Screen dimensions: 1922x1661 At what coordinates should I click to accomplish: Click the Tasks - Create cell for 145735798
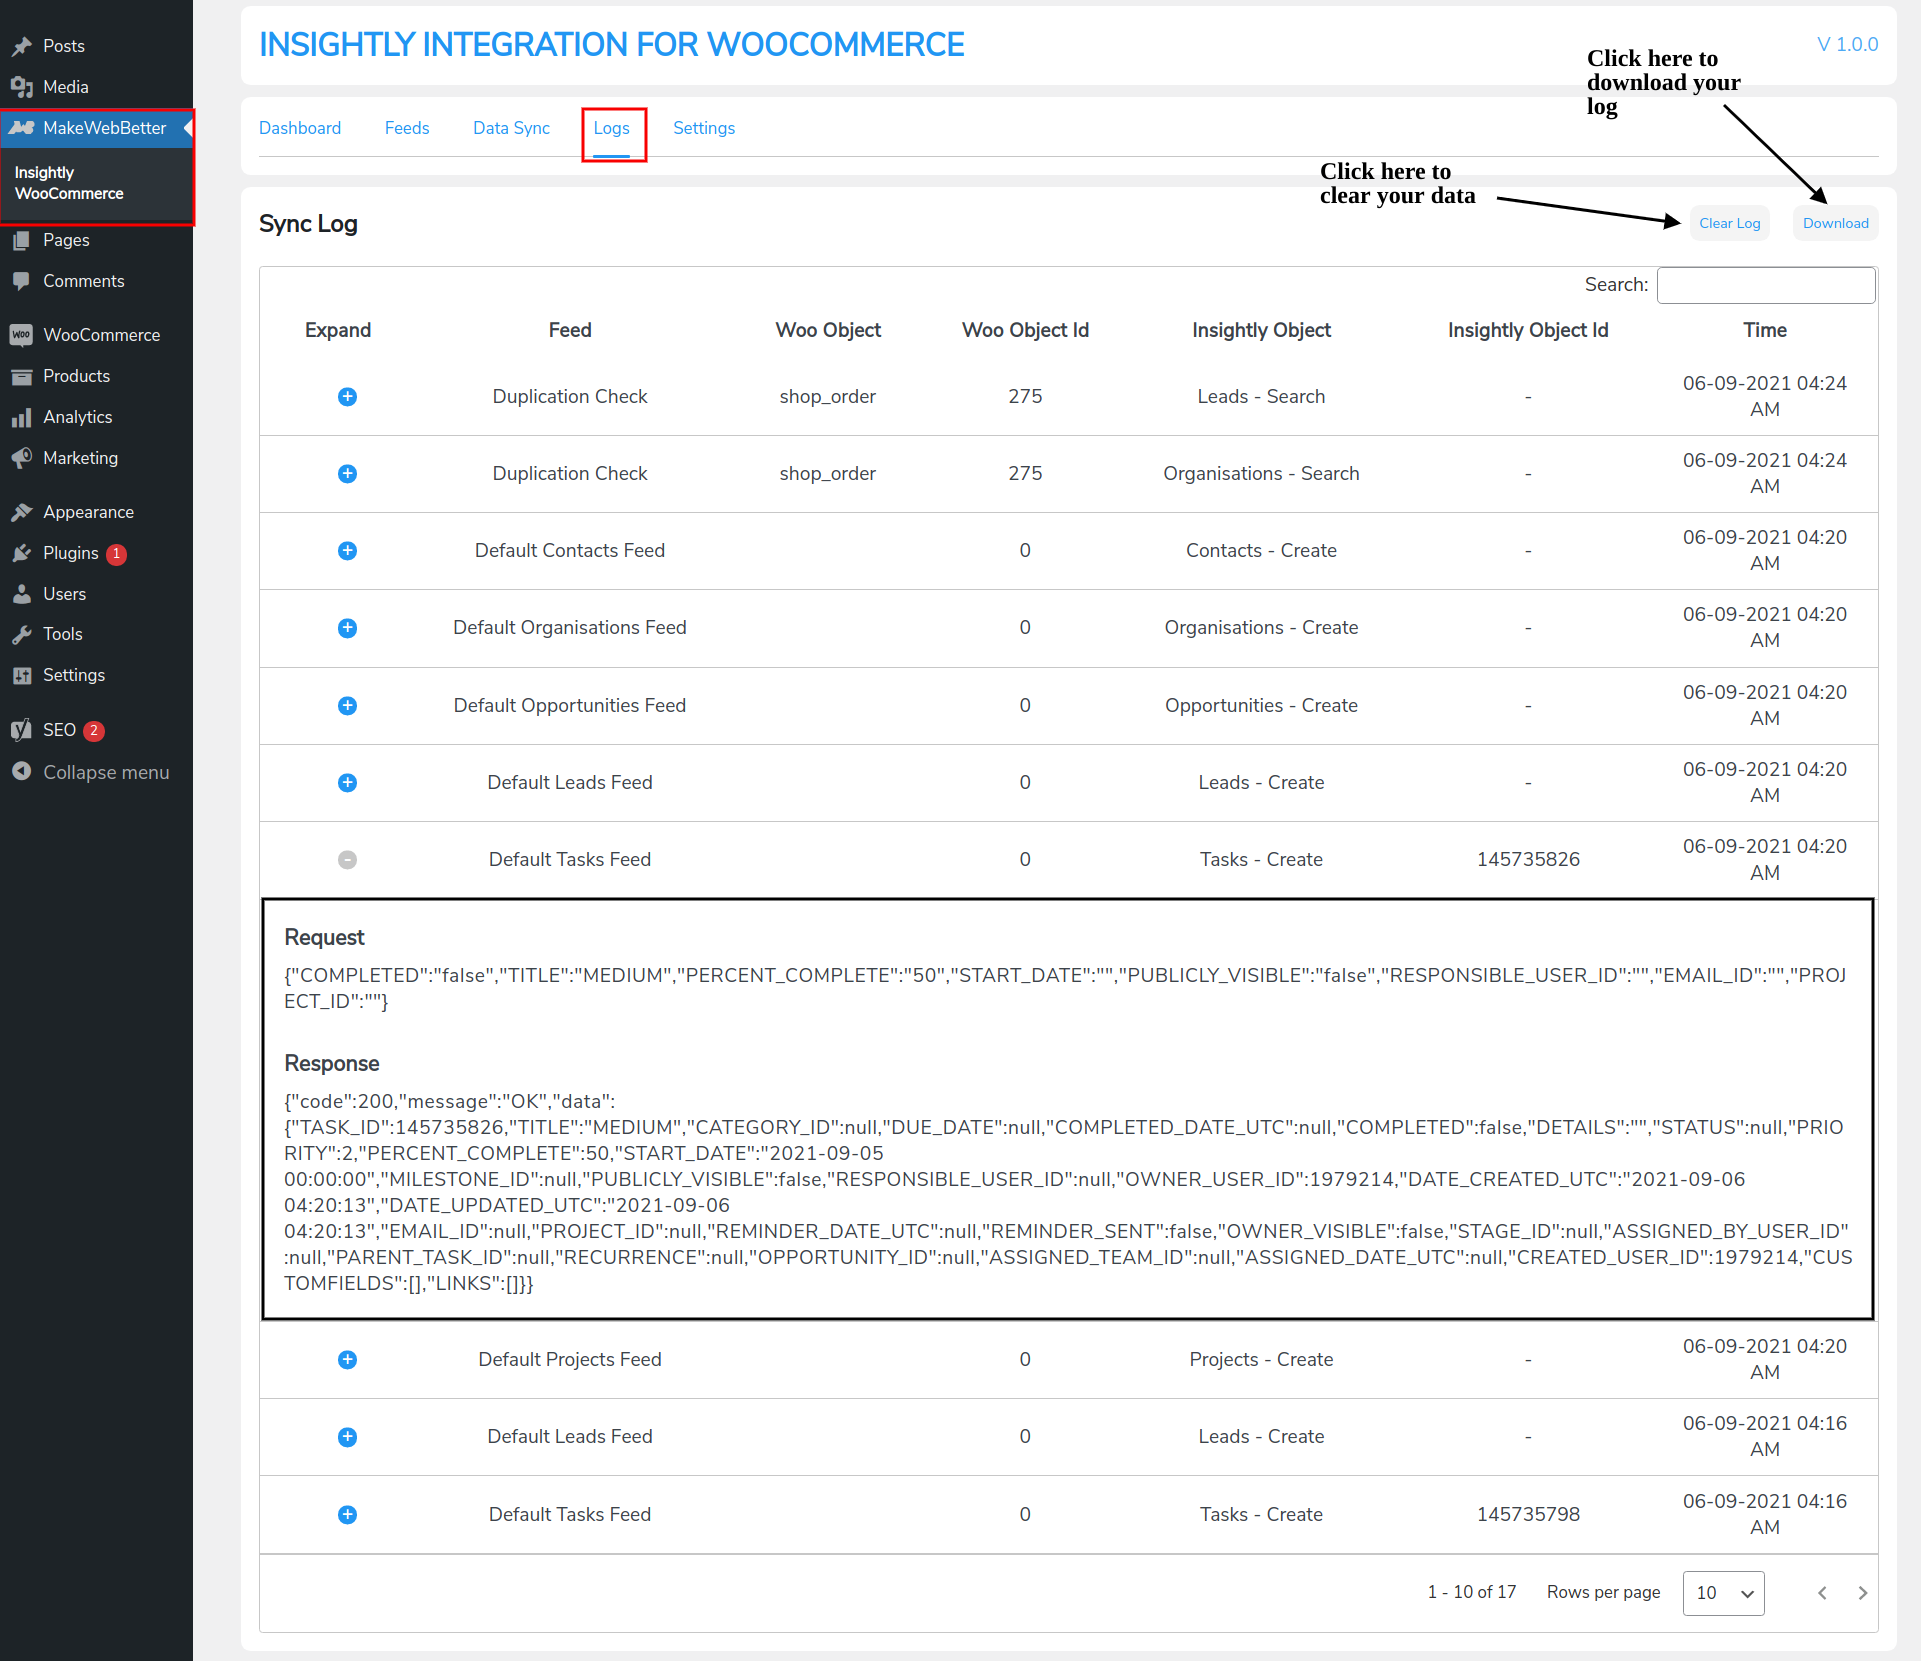1261,1514
